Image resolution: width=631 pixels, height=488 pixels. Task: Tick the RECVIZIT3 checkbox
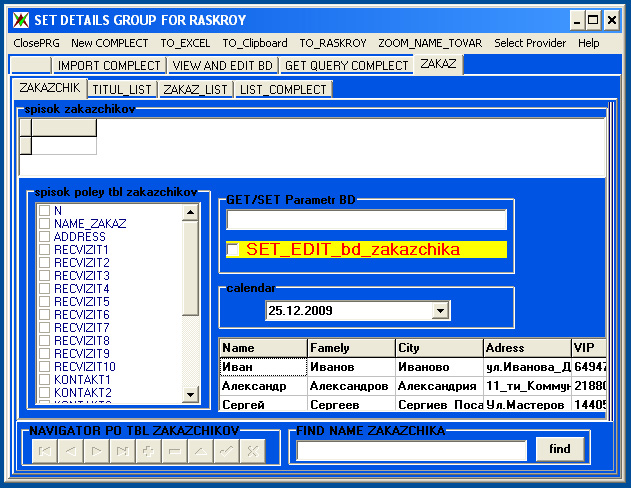[44, 276]
